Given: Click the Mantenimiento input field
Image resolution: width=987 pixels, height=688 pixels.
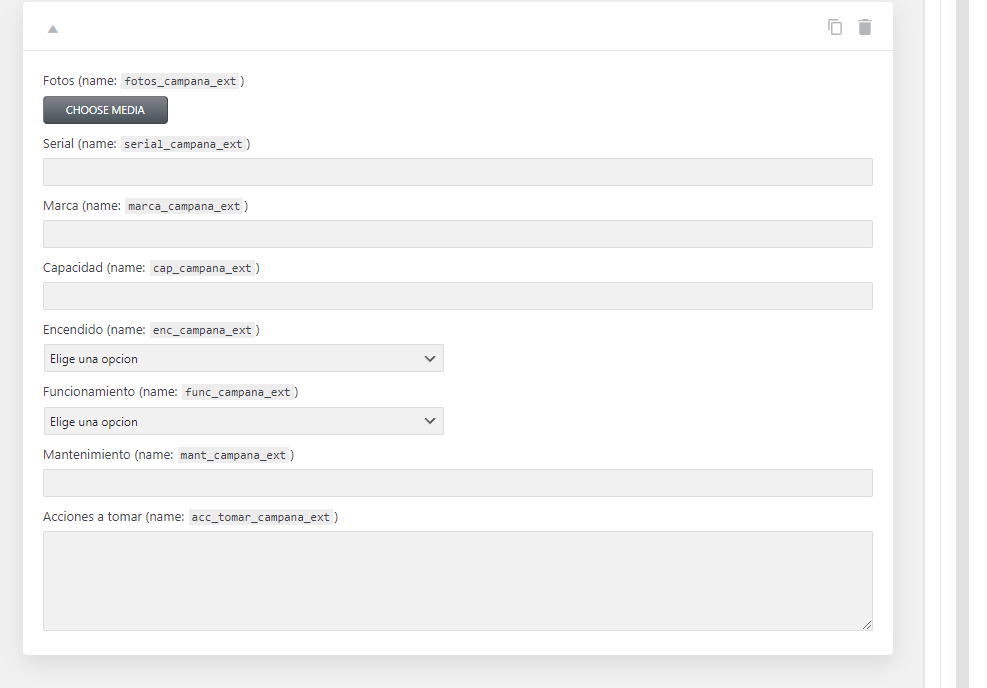Looking at the screenshot, I should coord(457,482).
